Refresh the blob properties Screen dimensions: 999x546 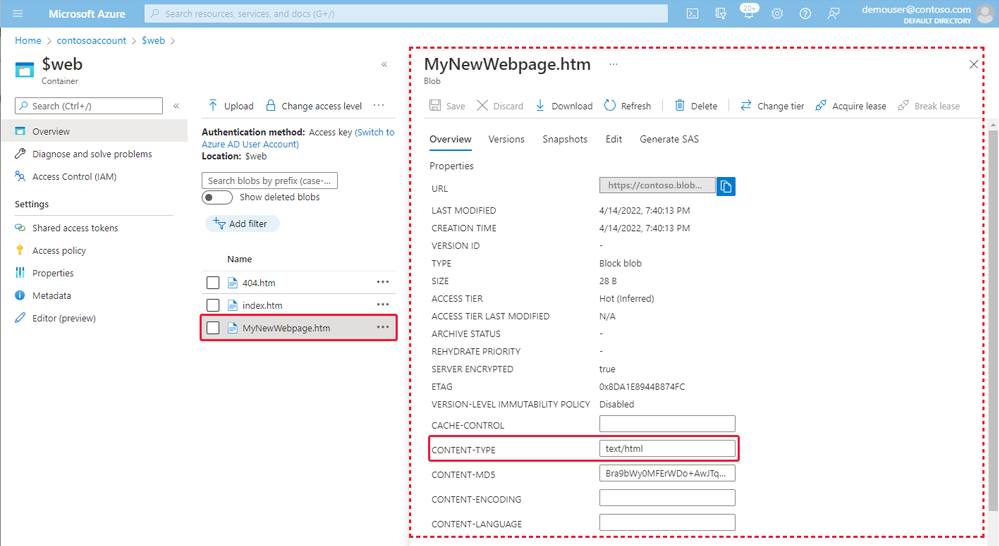[628, 106]
